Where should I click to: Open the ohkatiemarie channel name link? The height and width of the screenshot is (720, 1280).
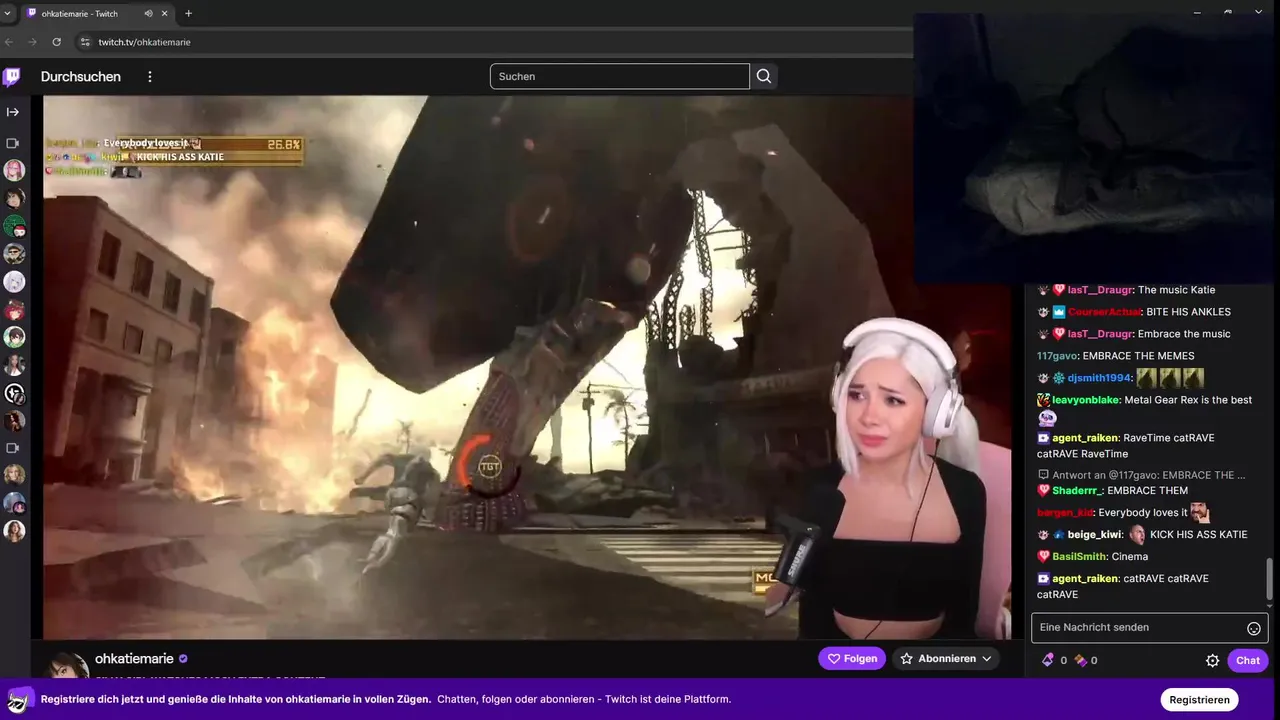click(134, 659)
